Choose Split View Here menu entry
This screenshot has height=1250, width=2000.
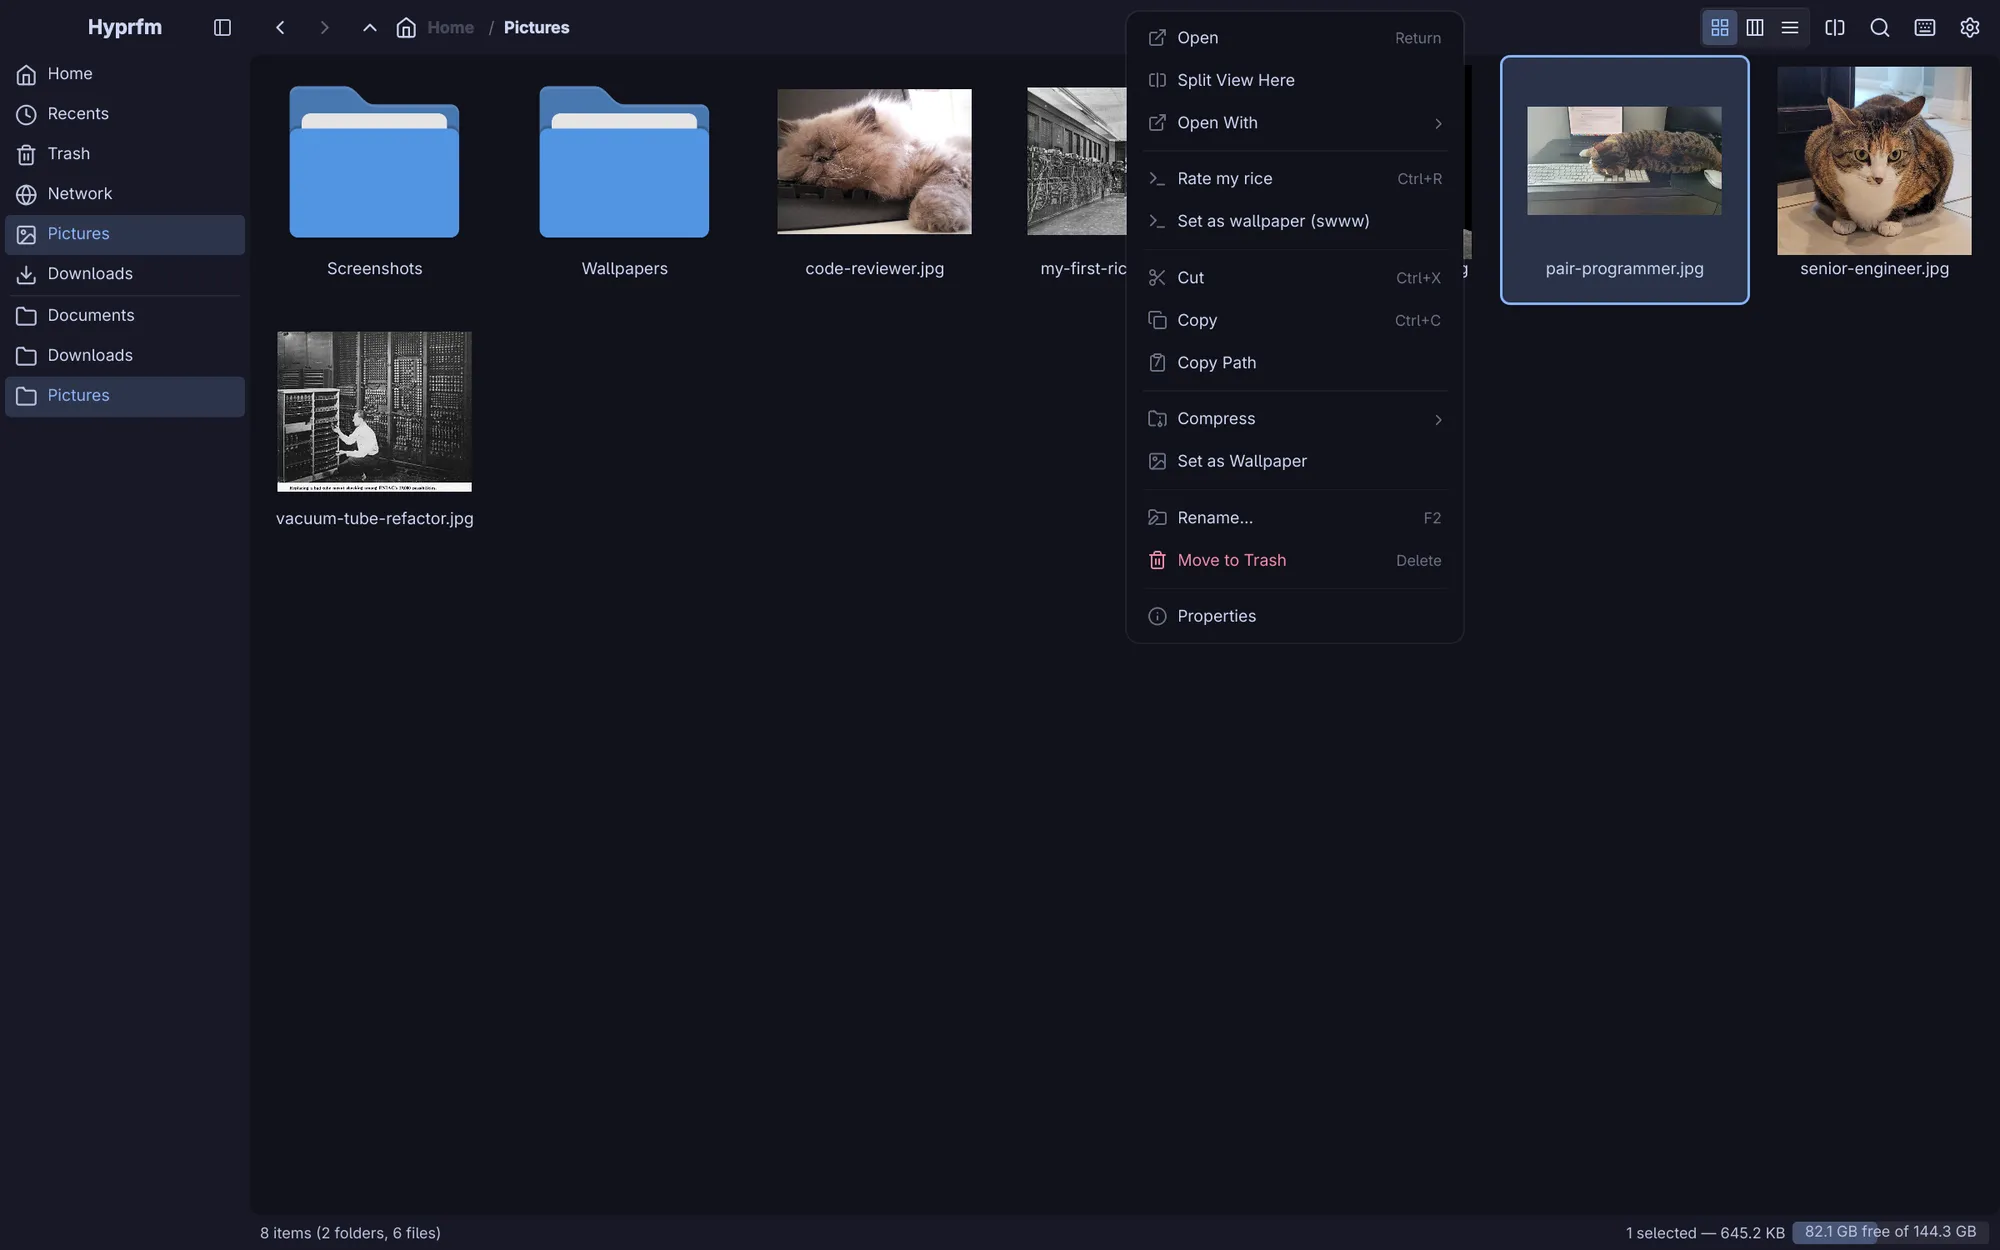1294,80
